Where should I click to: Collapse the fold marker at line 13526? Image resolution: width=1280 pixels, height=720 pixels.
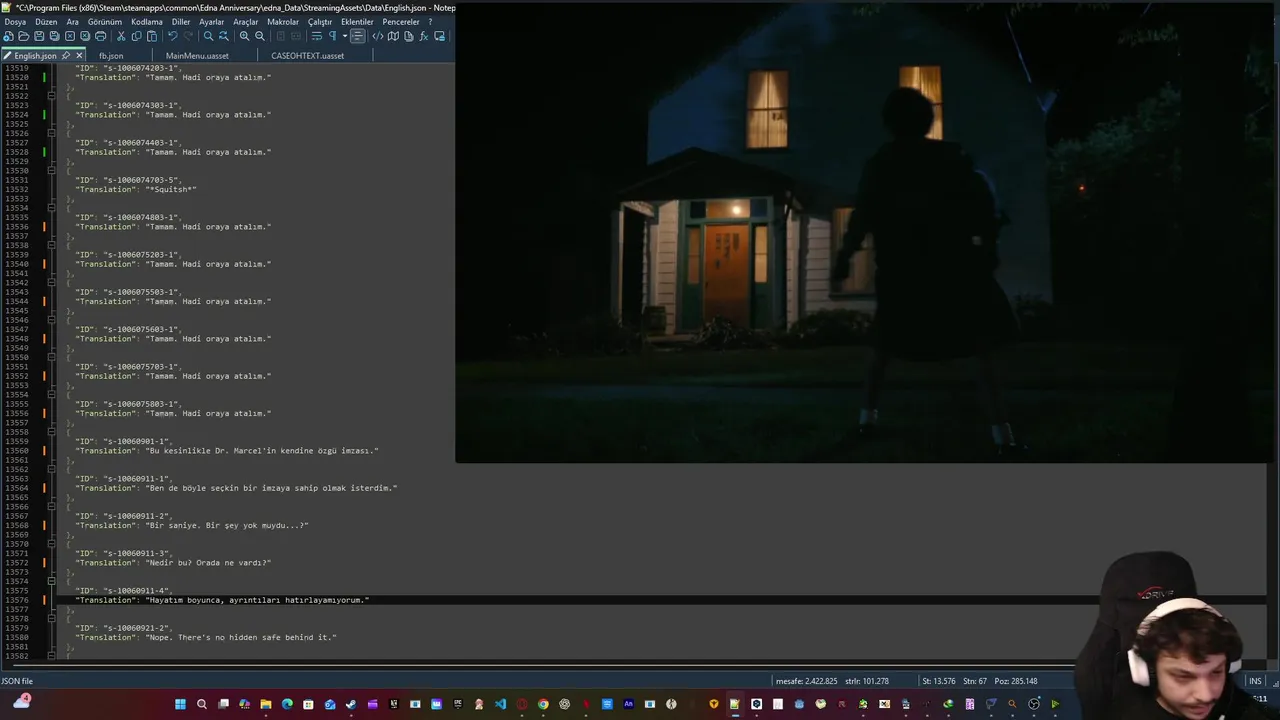(52, 133)
